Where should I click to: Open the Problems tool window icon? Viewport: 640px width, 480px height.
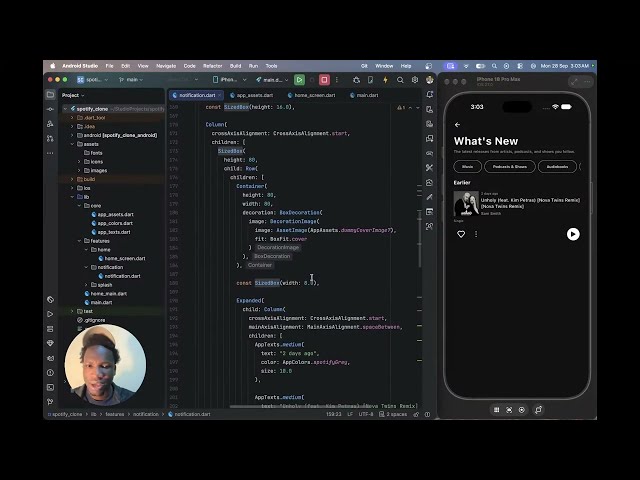point(50,373)
